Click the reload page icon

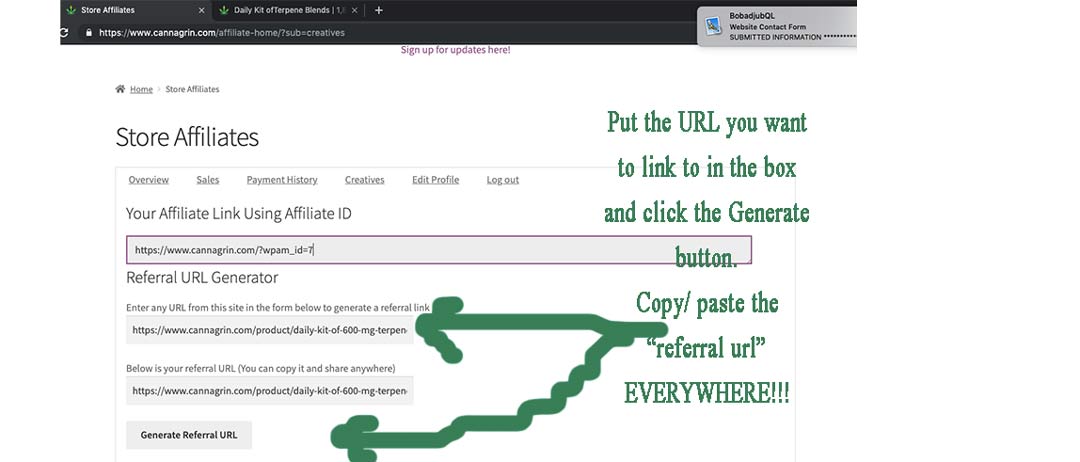(x=65, y=32)
